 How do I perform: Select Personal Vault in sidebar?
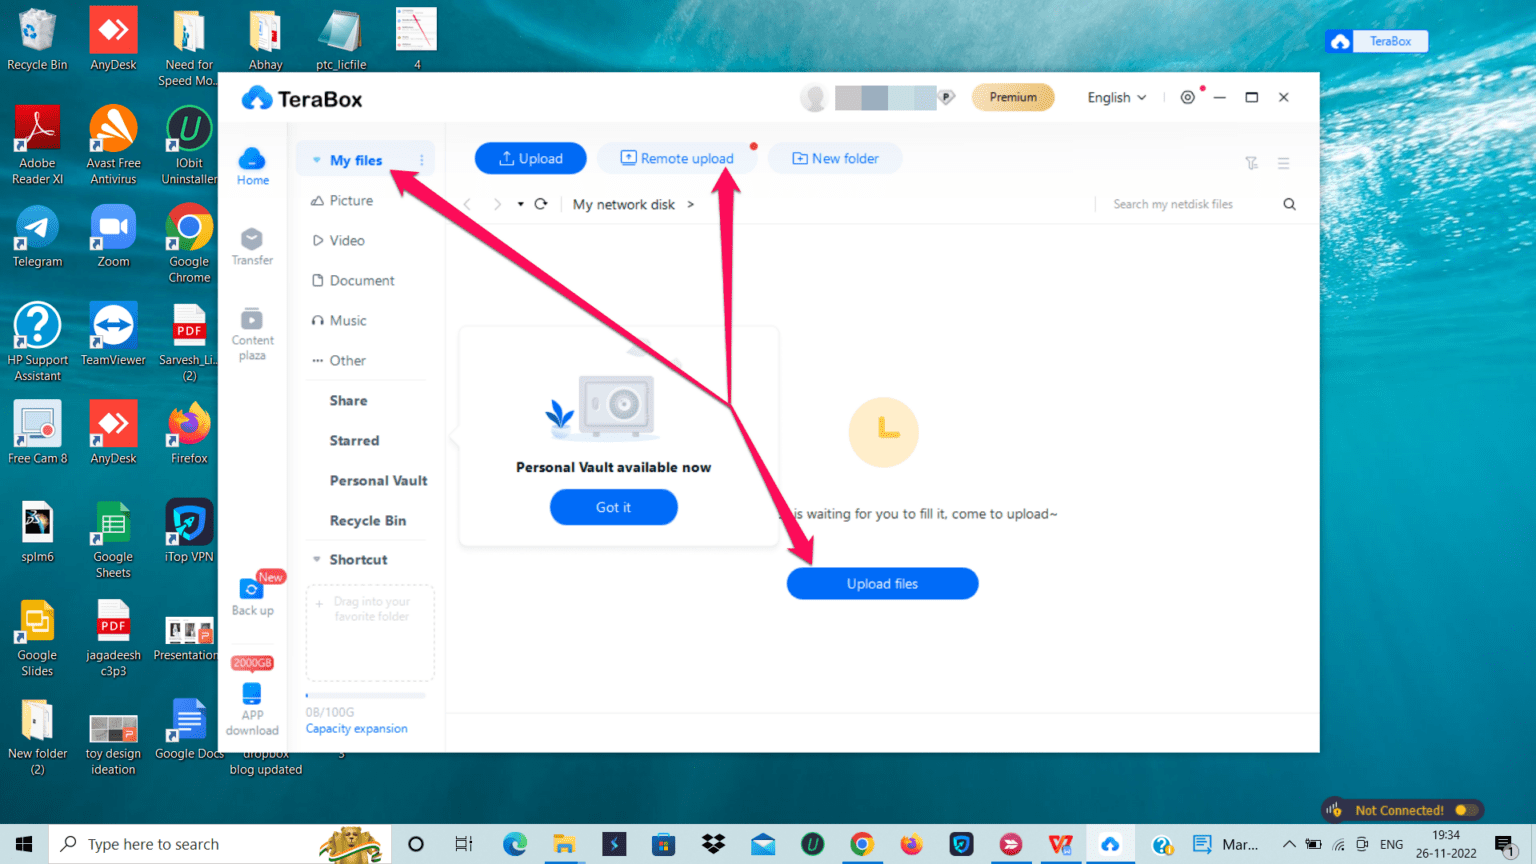click(x=378, y=481)
